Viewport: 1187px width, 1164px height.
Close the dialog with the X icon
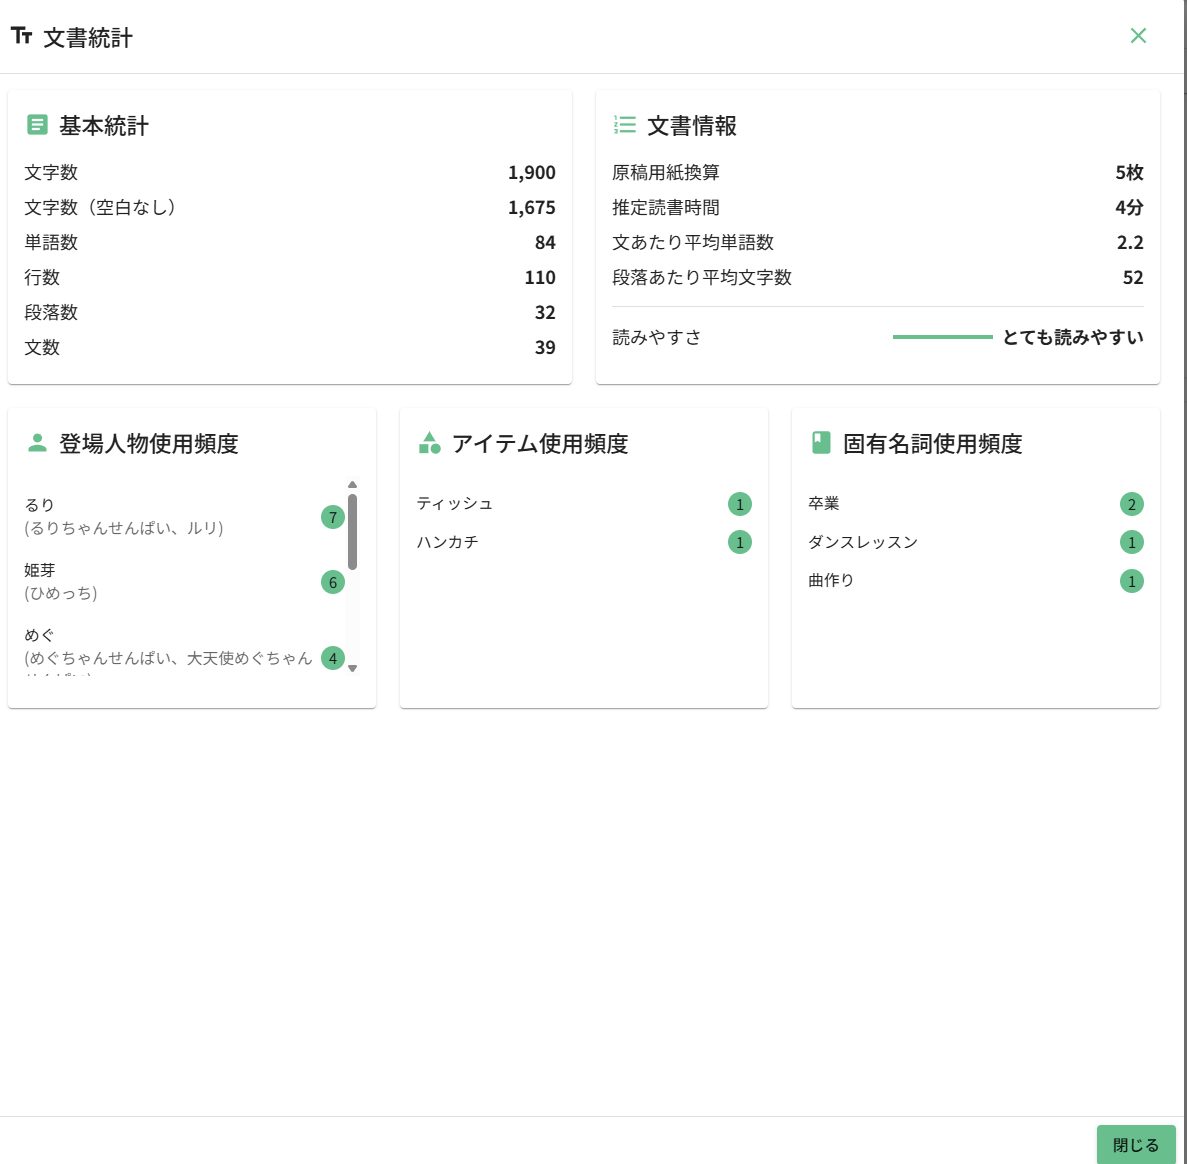point(1138,36)
